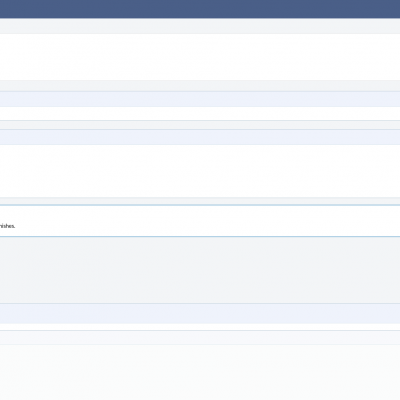Click the gray strip above first lavender row
The image size is (400, 400).
click(x=200, y=86)
